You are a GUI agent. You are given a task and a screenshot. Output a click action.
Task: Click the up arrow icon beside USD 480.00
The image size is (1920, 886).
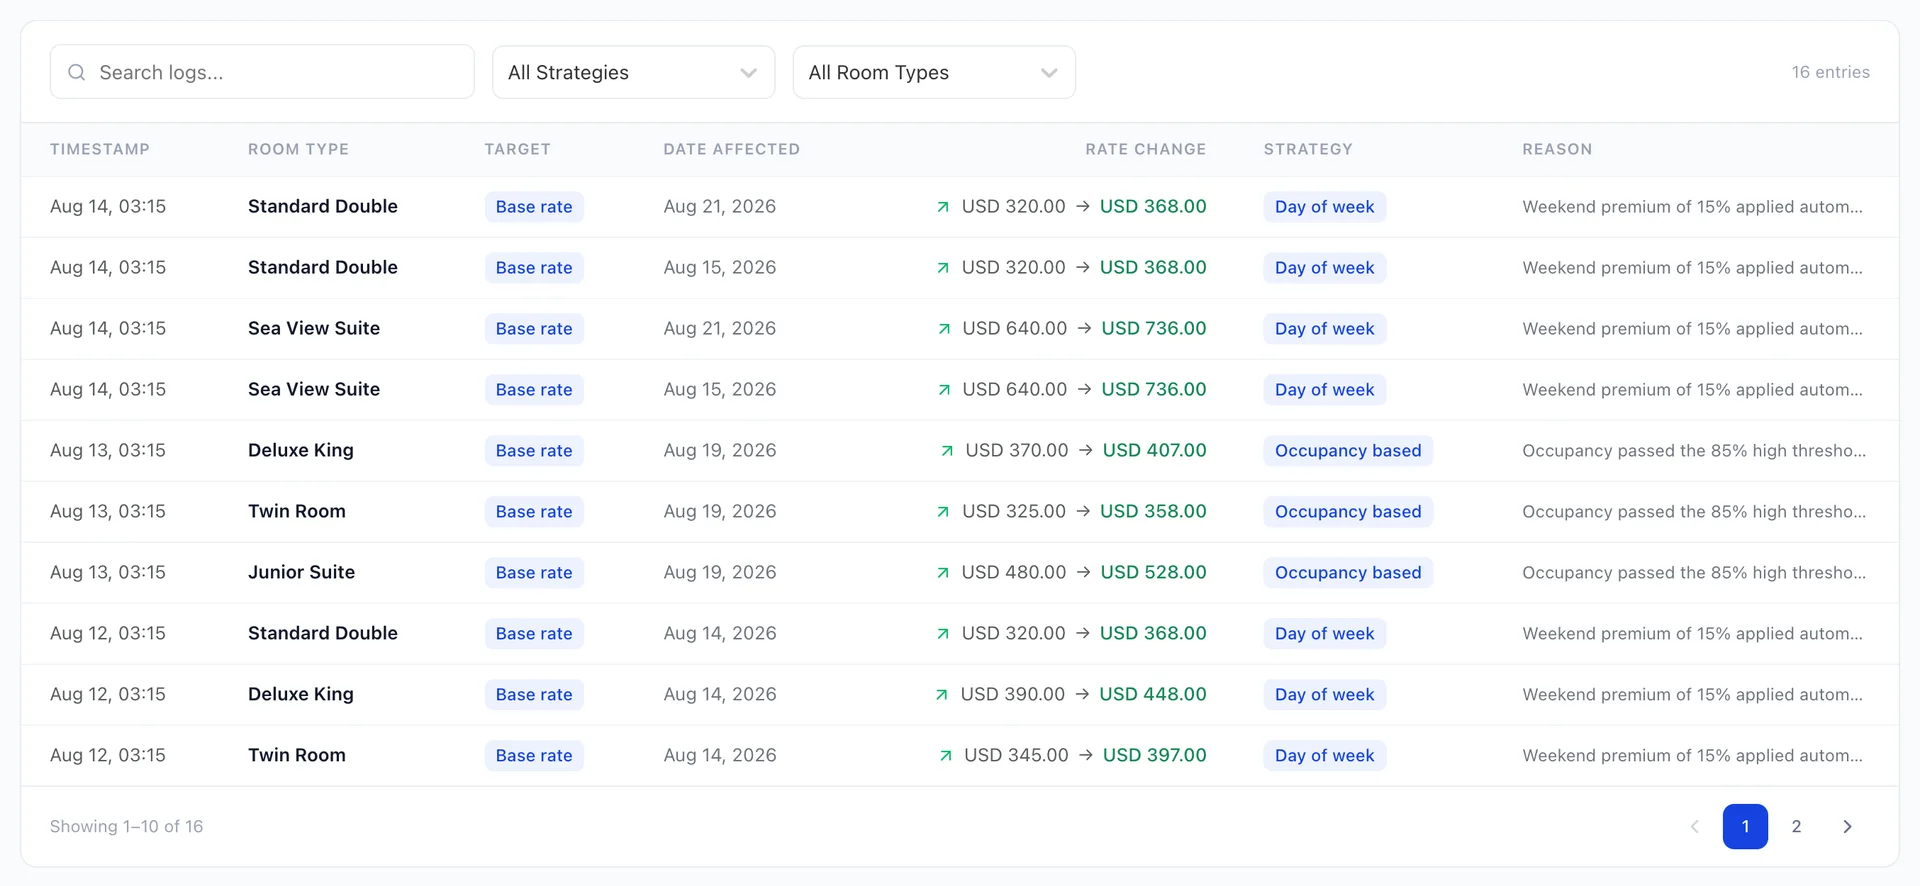(x=942, y=573)
